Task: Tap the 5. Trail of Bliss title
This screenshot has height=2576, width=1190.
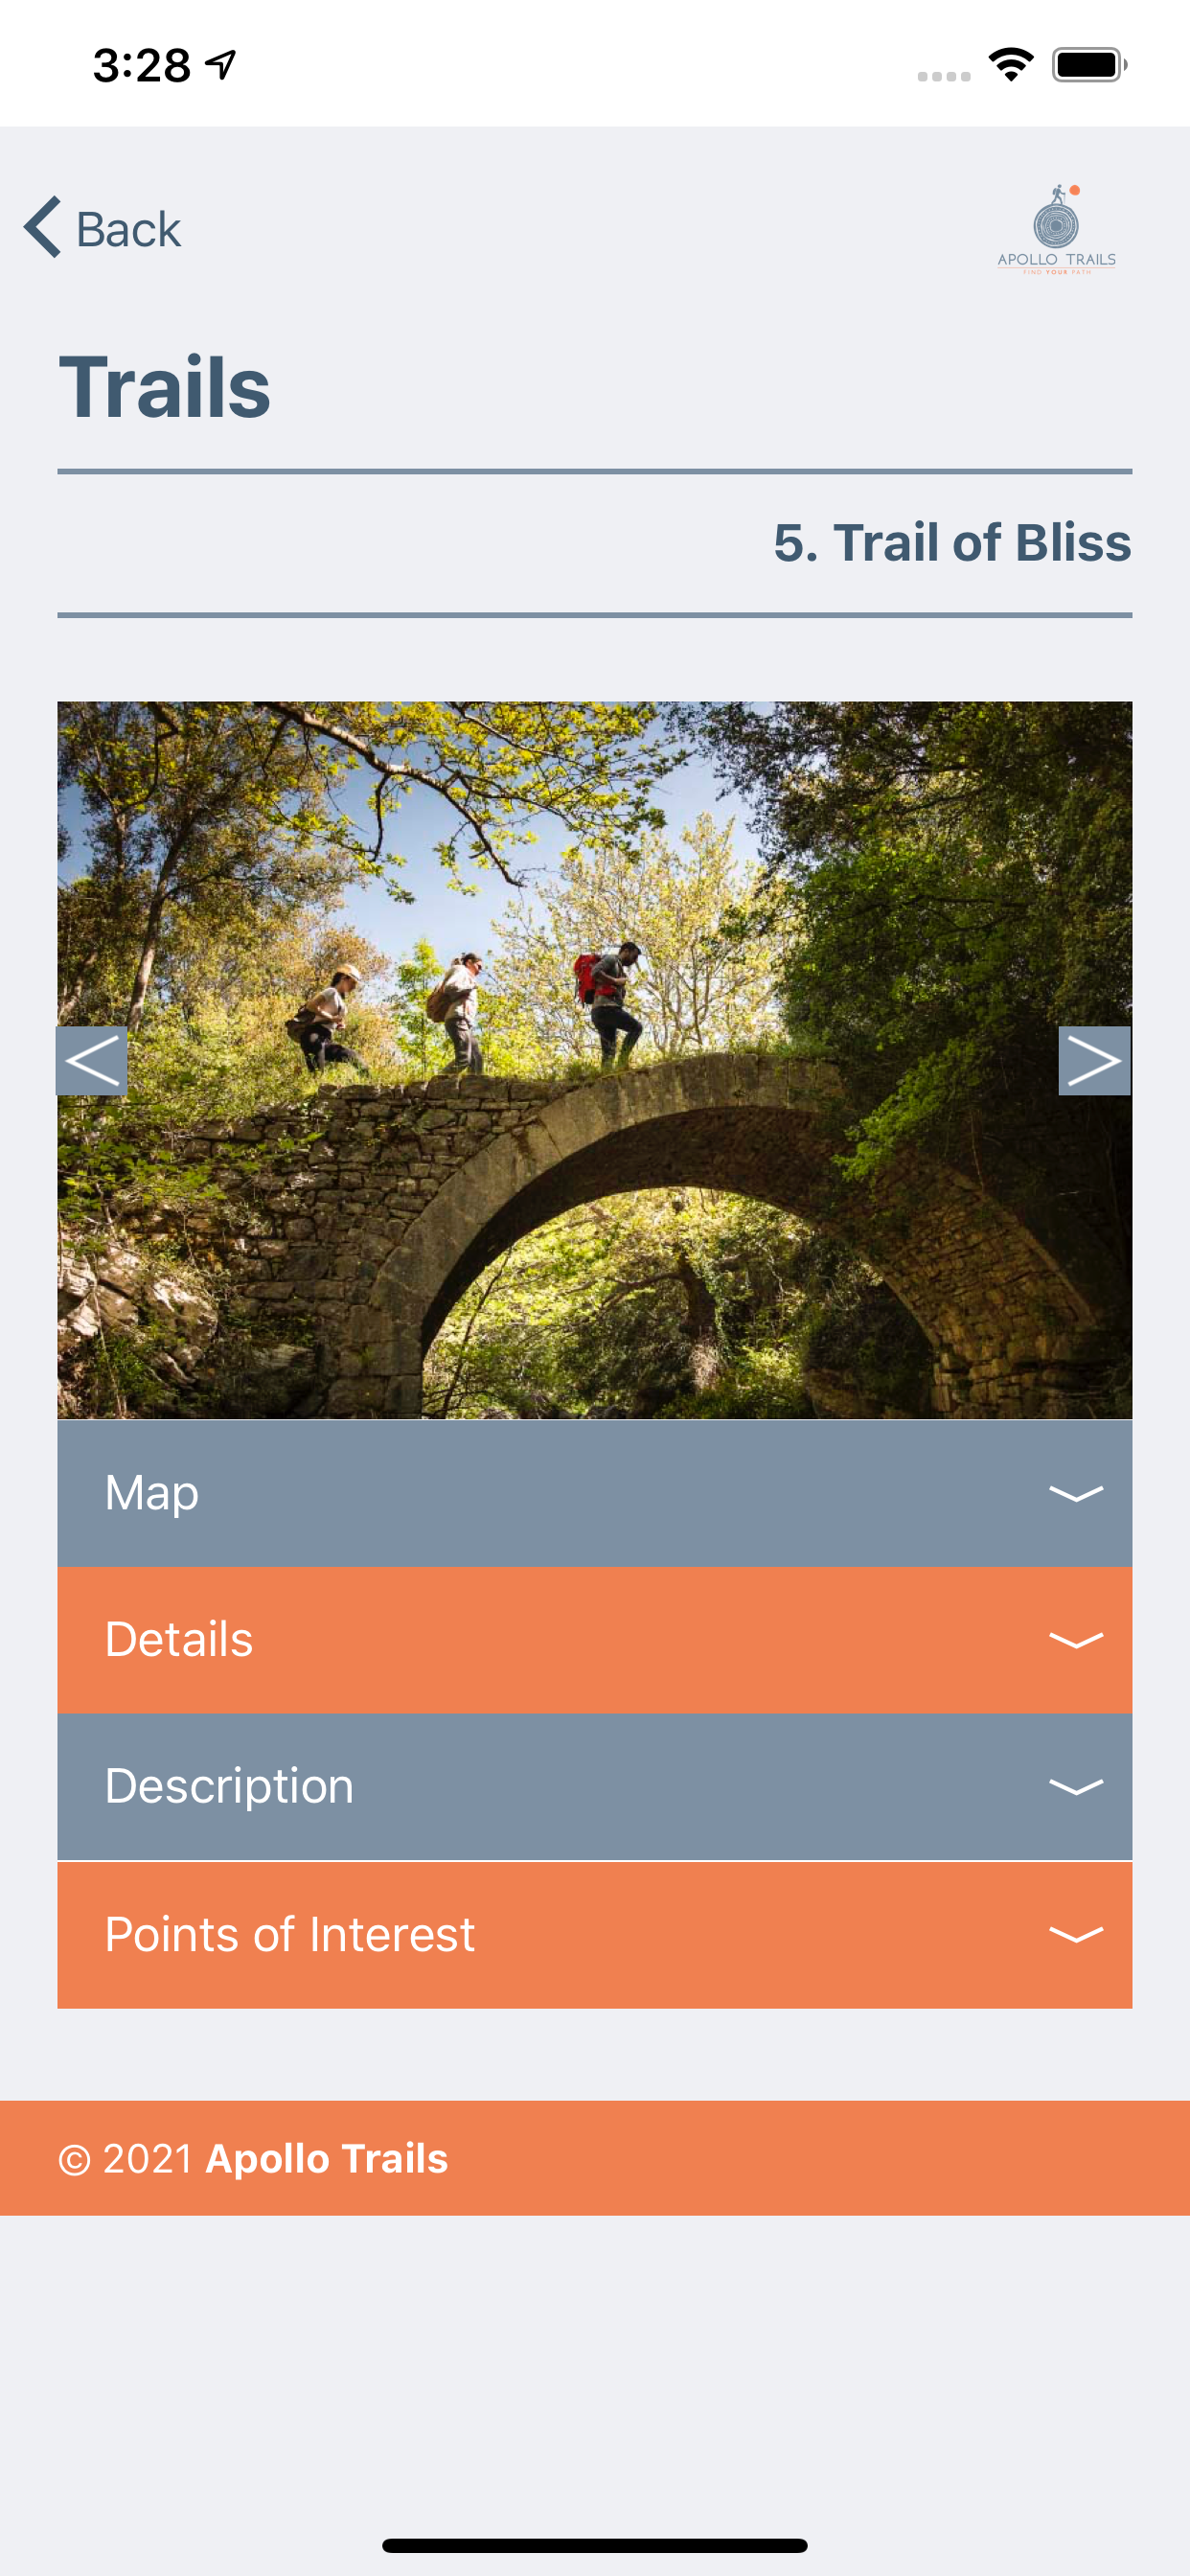Action: point(952,542)
